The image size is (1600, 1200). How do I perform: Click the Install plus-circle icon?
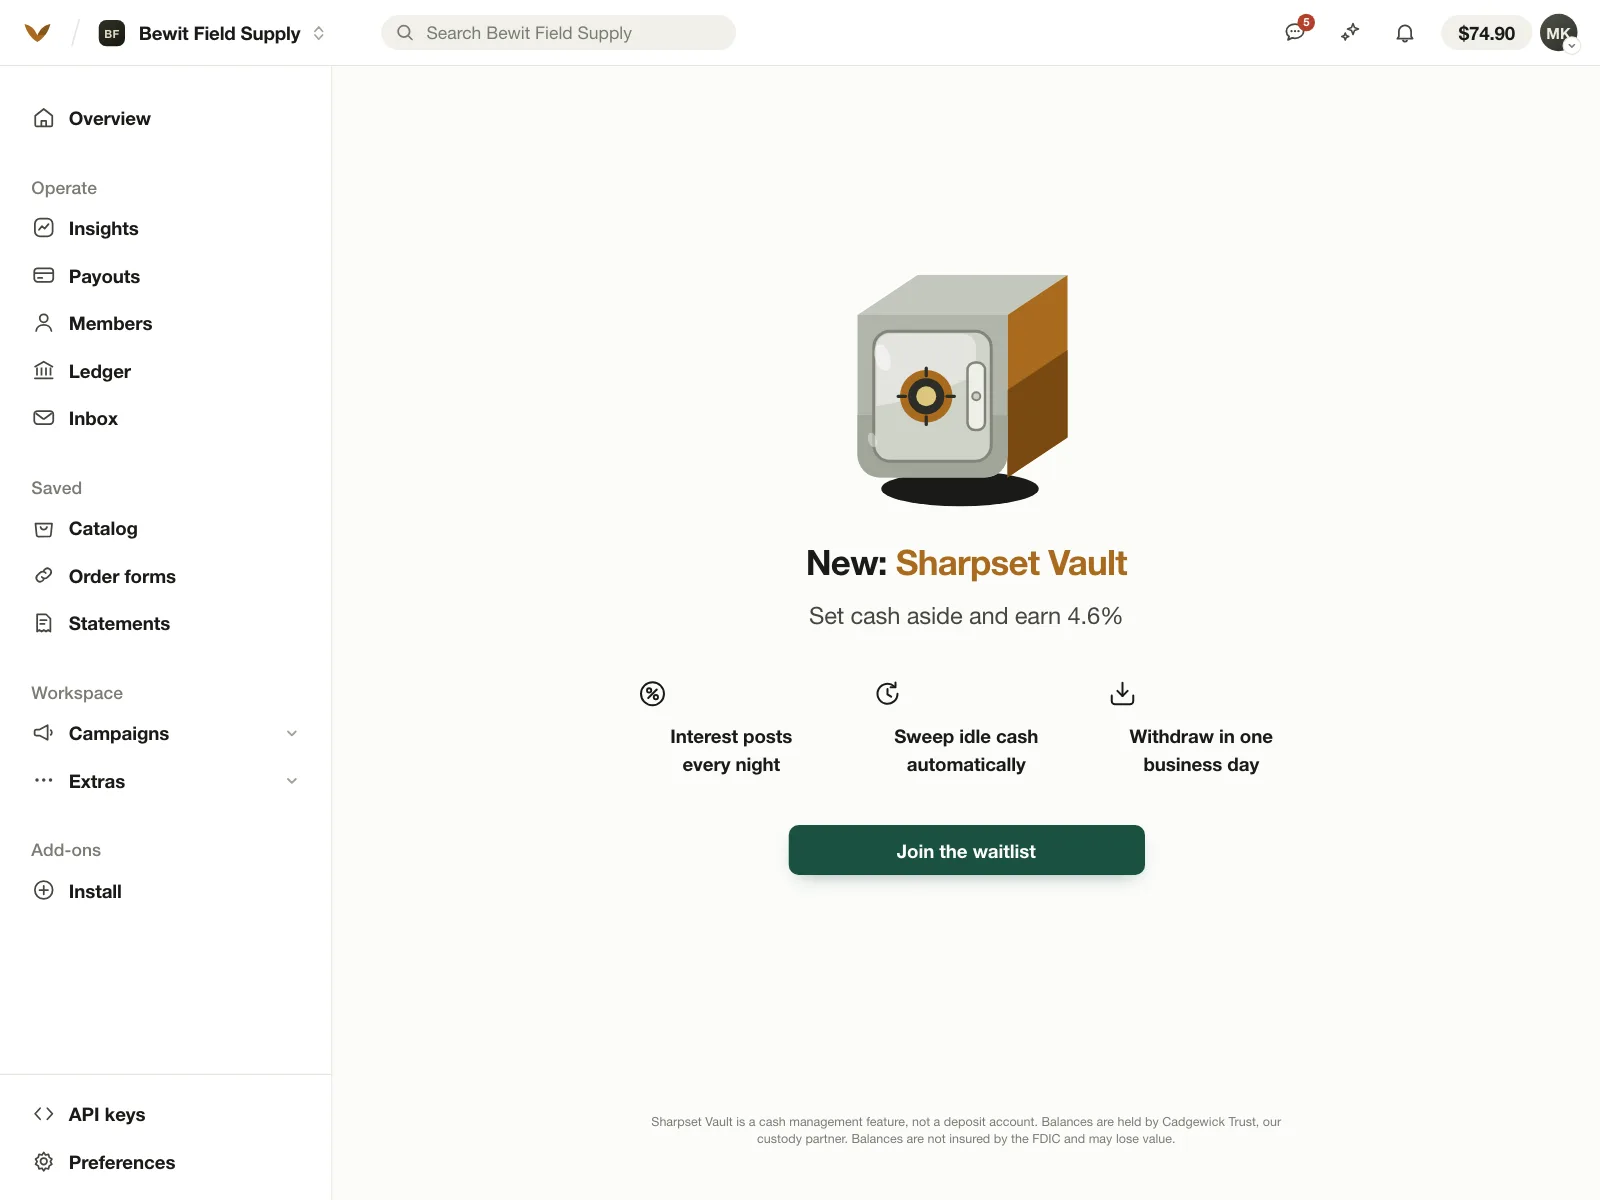(44, 890)
